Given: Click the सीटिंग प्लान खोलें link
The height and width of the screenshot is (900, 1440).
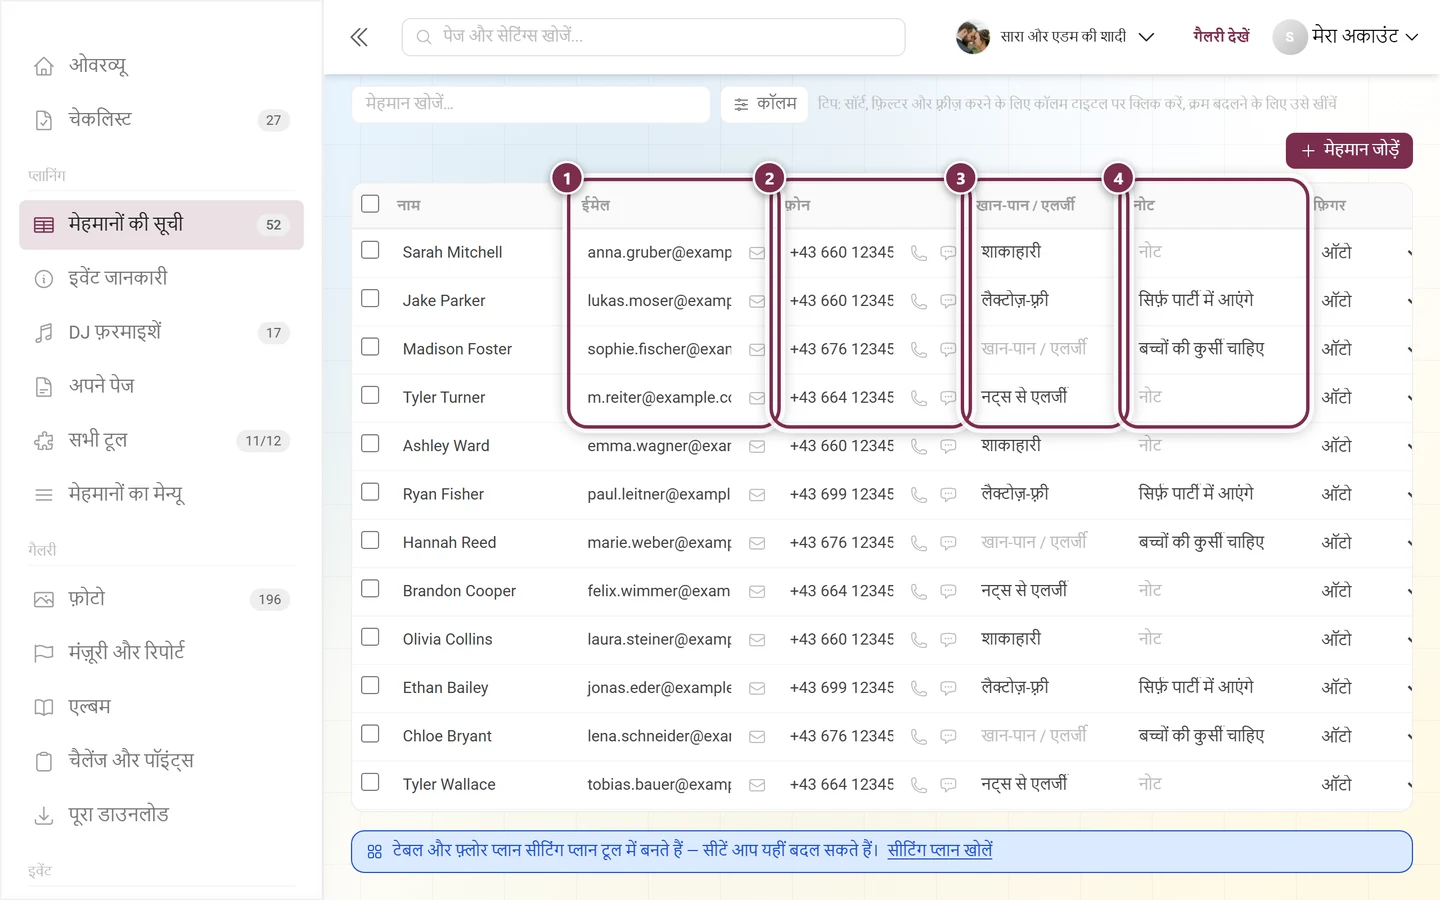Looking at the screenshot, I should (940, 851).
